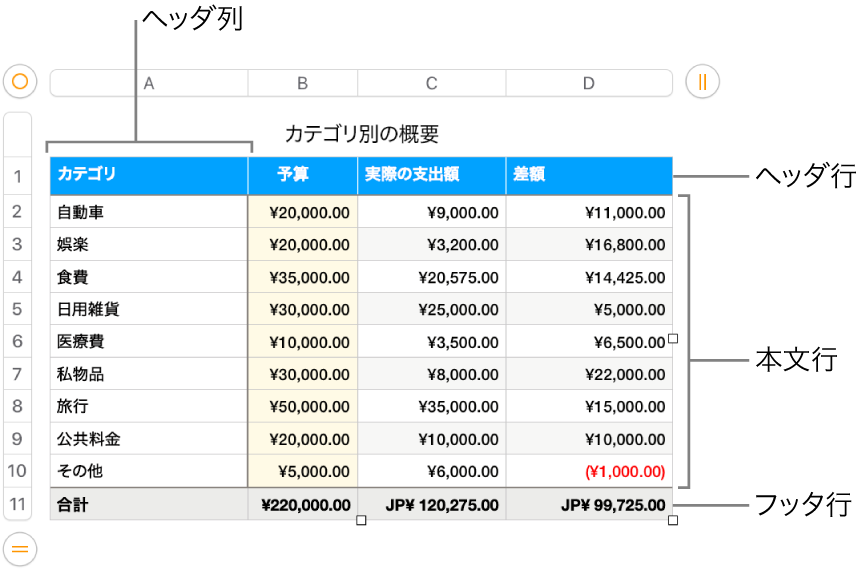Click the 合計 footer cell
This screenshot has width=868, height=571.
pyautogui.click(x=148, y=505)
